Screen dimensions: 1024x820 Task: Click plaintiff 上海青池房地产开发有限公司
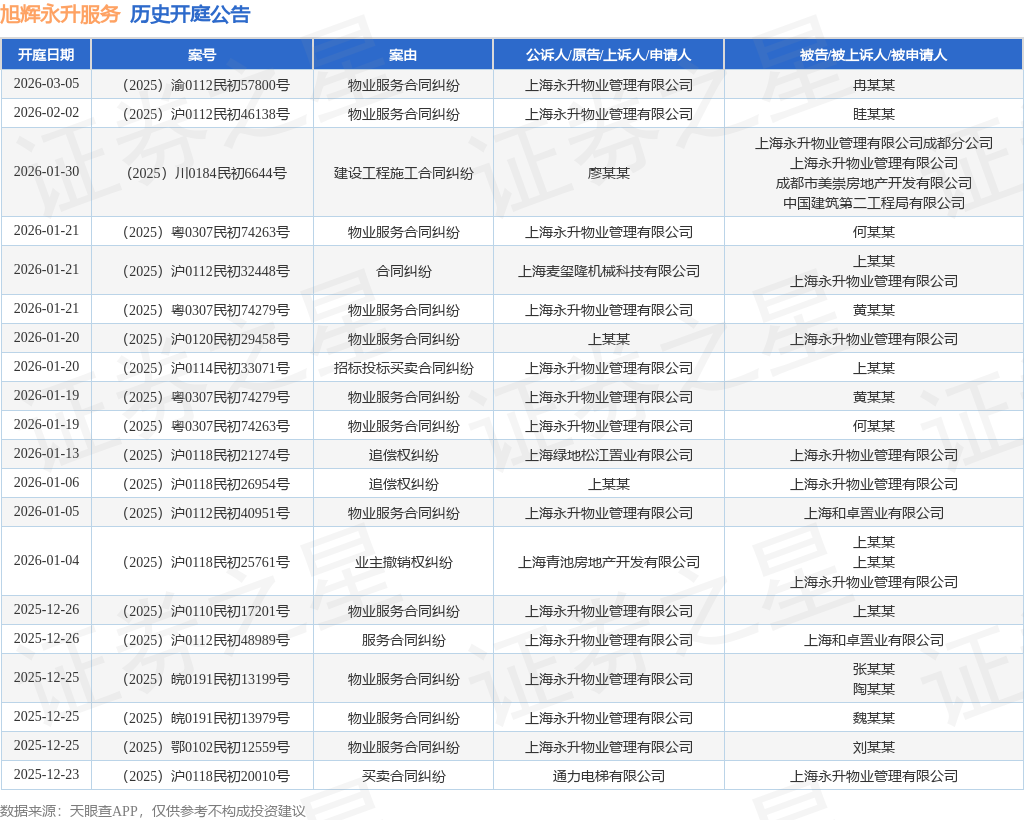[609, 562]
